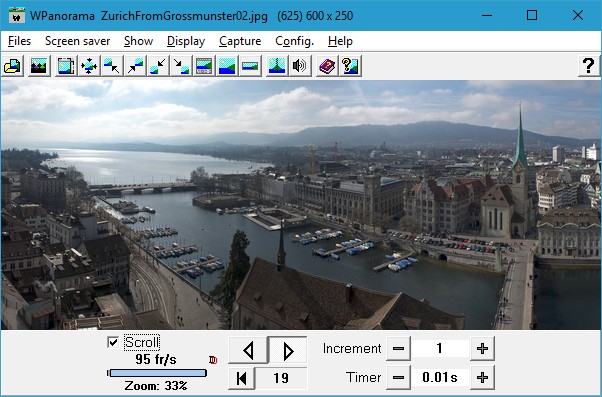Click the 95 fr/s frame rate text
The height and width of the screenshot is (397, 602).
(x=156, y=359)
